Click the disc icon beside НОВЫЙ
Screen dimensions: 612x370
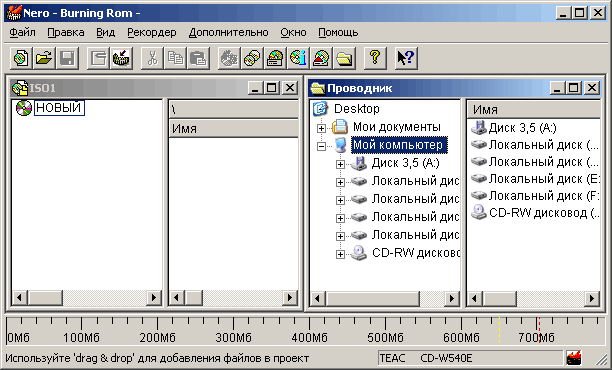23,108
